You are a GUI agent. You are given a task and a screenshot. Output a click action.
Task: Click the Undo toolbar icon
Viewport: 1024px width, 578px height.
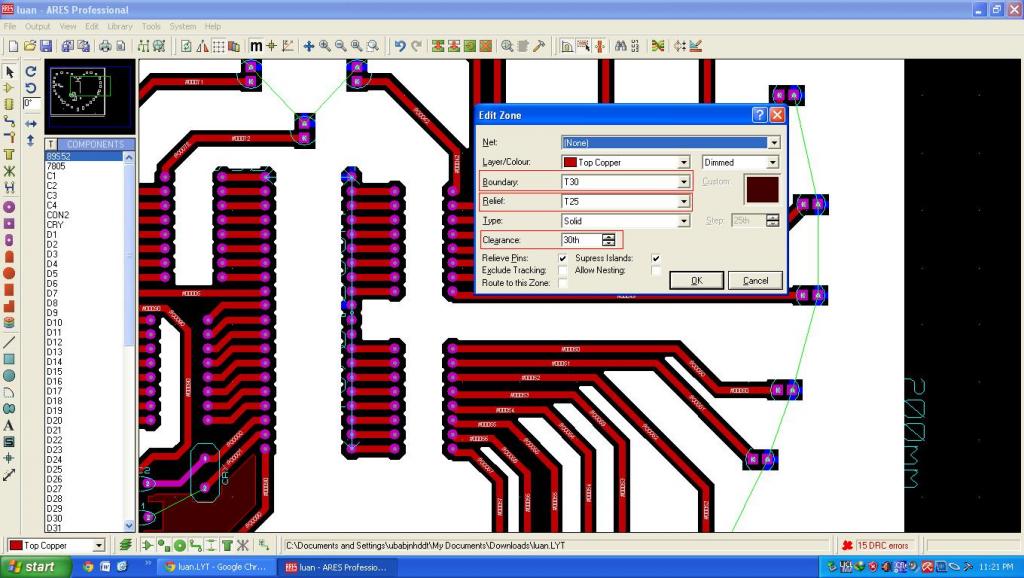tap(400, 46)
